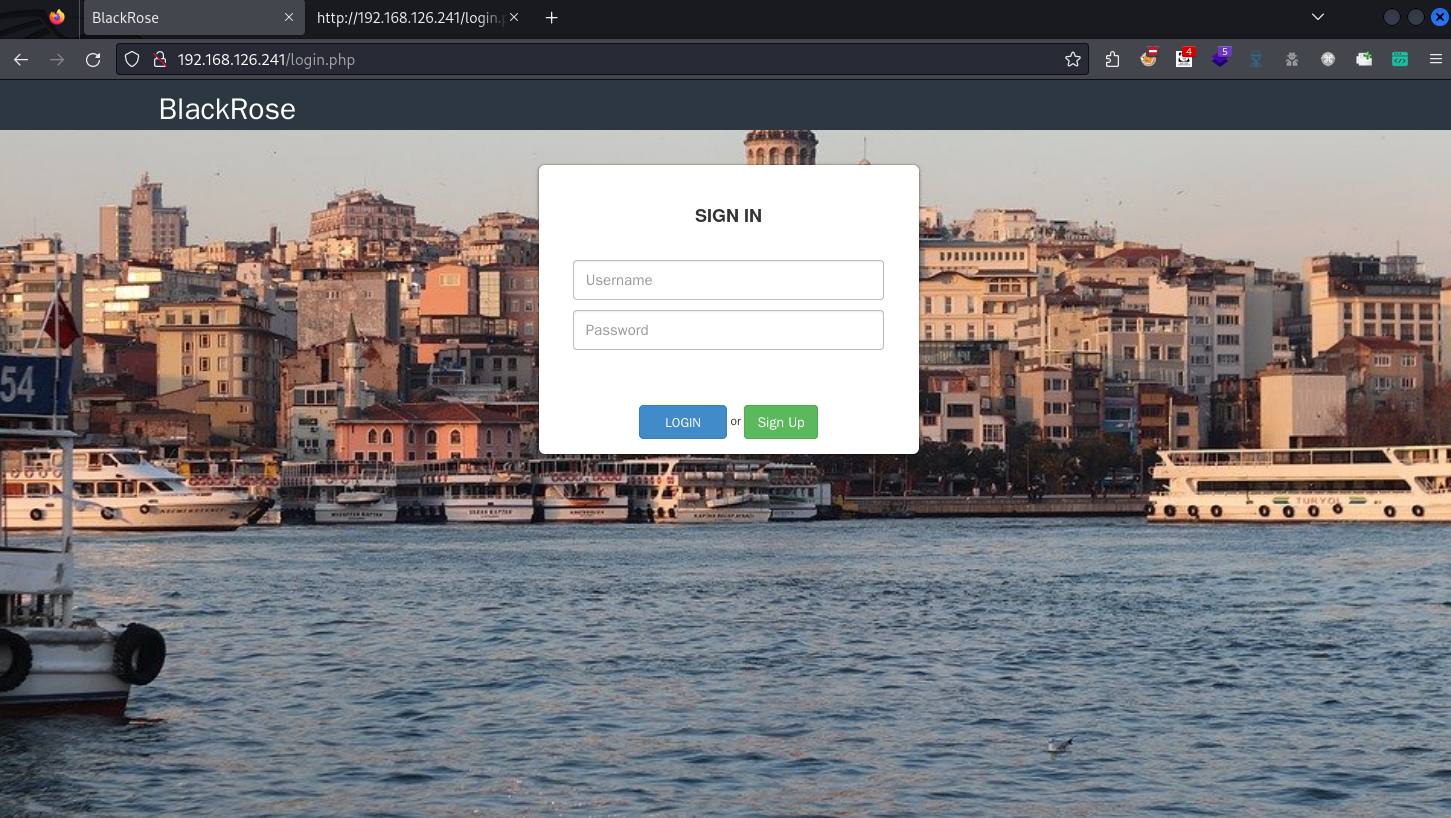Click the shield tracking-protection icon
1451x818 pixels.
coord(131,59)
